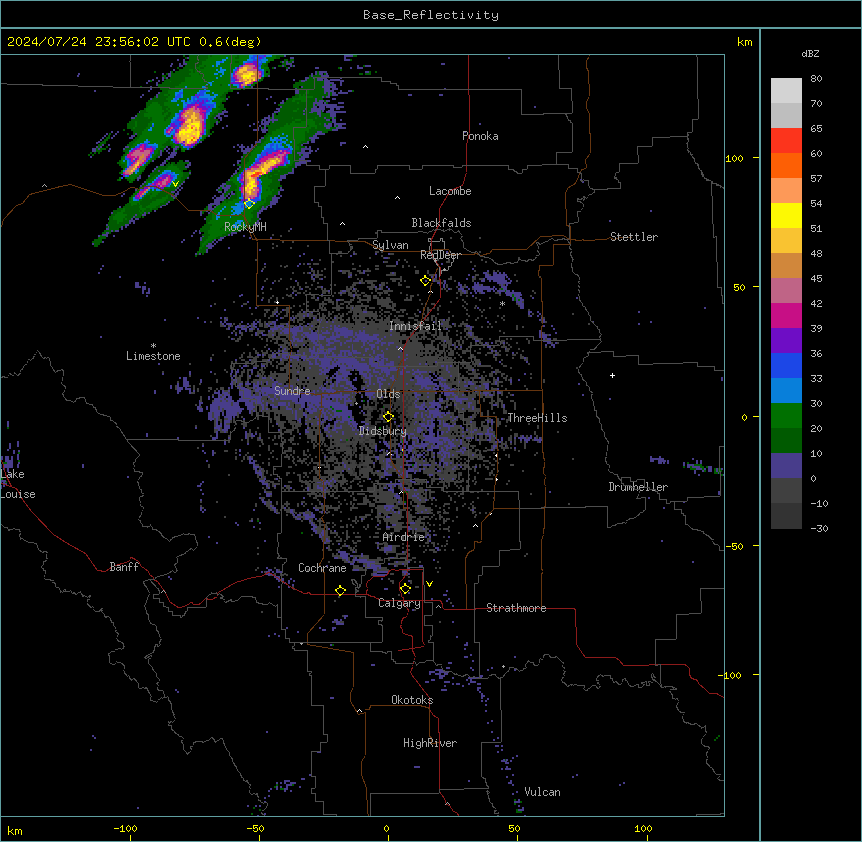Click the Calgary city label
The width and height of the screenshot is (862, 842).
pos(399,603)
